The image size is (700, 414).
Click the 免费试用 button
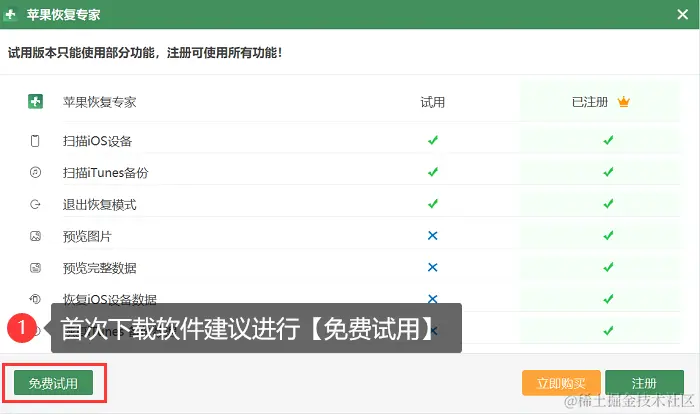(x=53, y=383)
